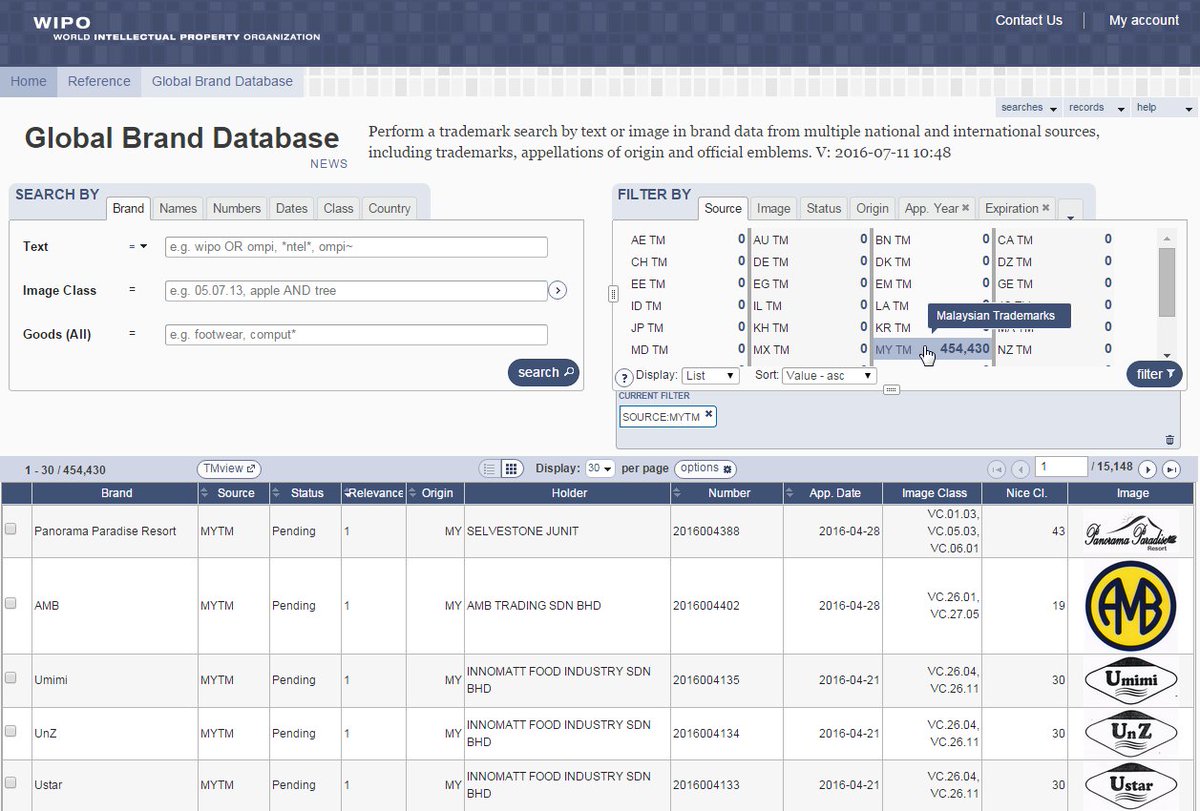Viewport: 1200px width, 811px height.
Task: Open additional filter tabs dropdown arrow
Action: (1069, 212)
